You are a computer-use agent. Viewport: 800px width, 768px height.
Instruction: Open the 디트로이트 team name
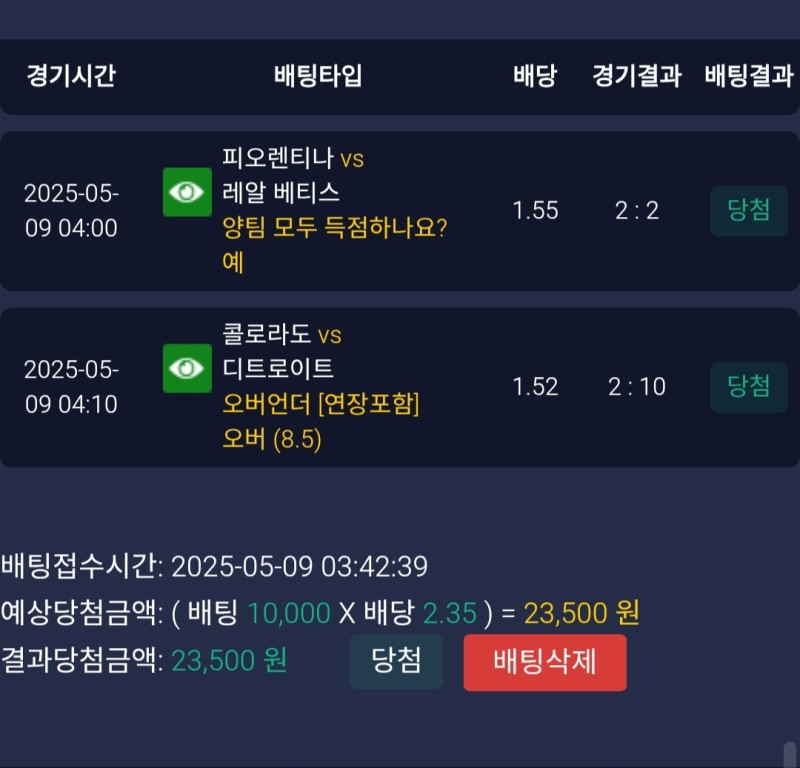pyautogui.click(x=278, y=369)
